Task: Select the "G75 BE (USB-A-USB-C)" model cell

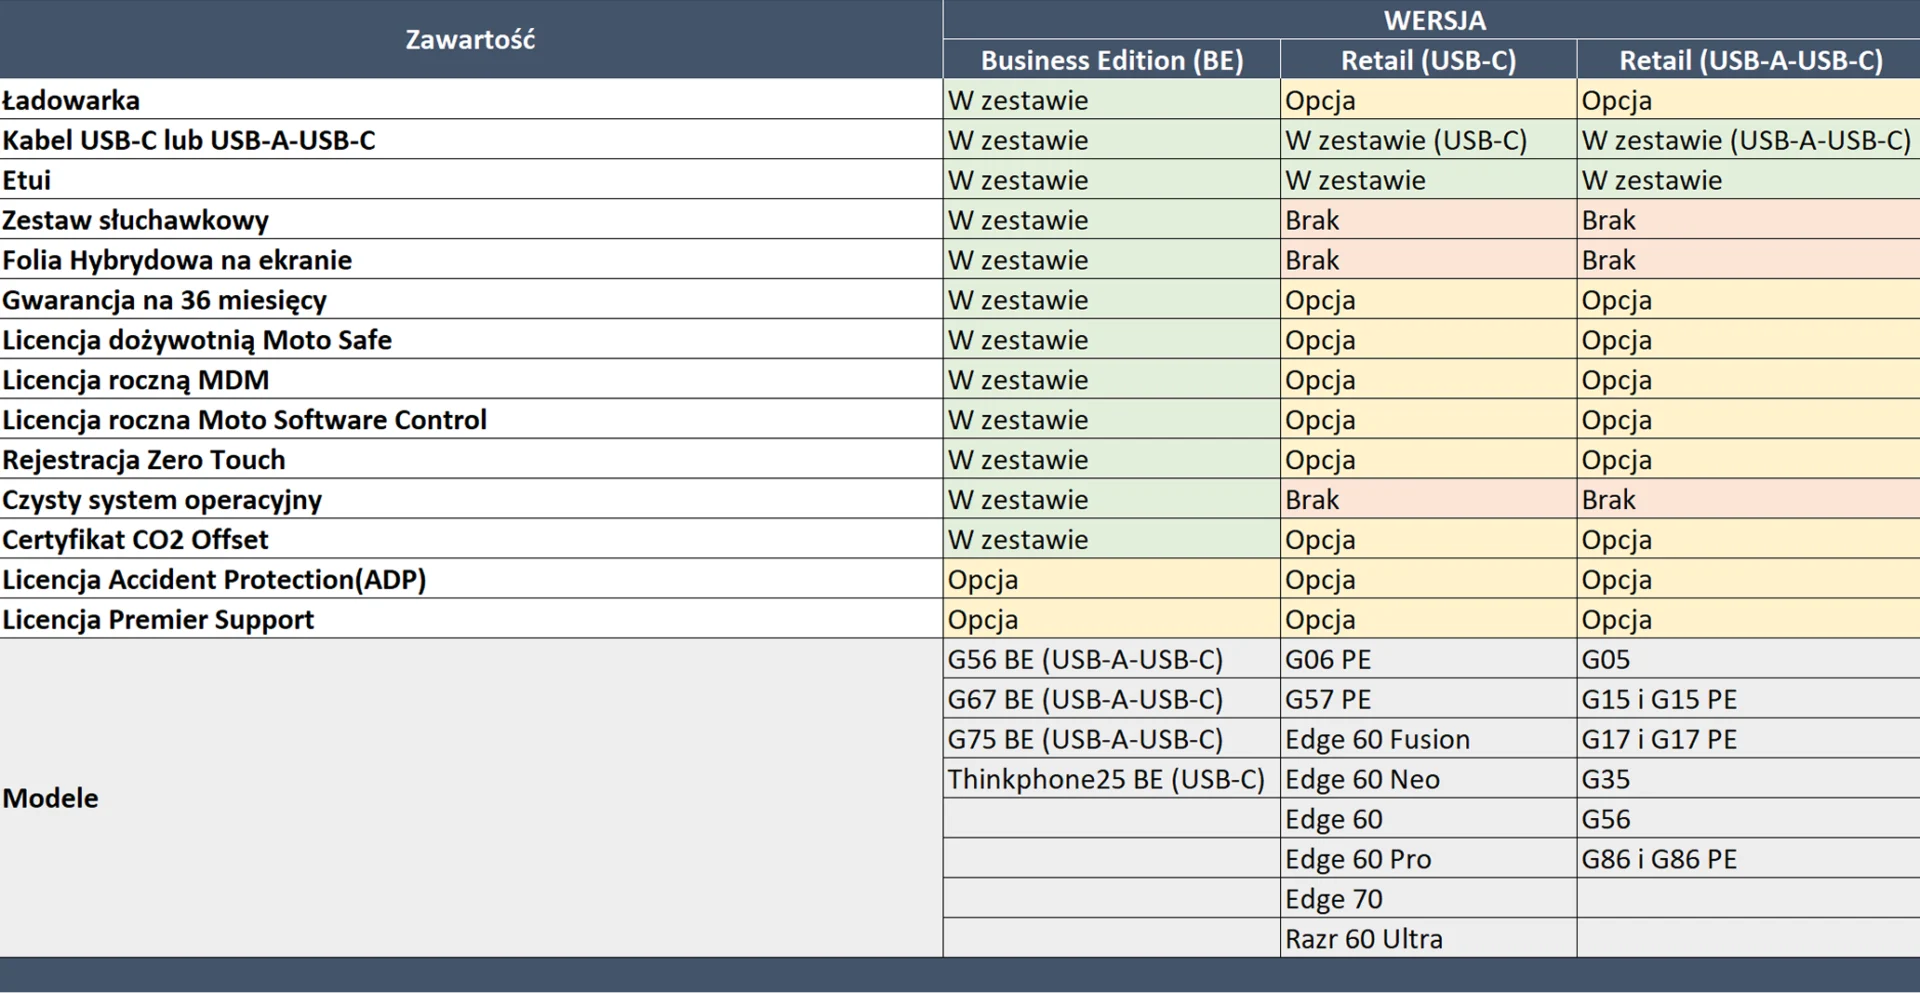Action: point(1112,740)
